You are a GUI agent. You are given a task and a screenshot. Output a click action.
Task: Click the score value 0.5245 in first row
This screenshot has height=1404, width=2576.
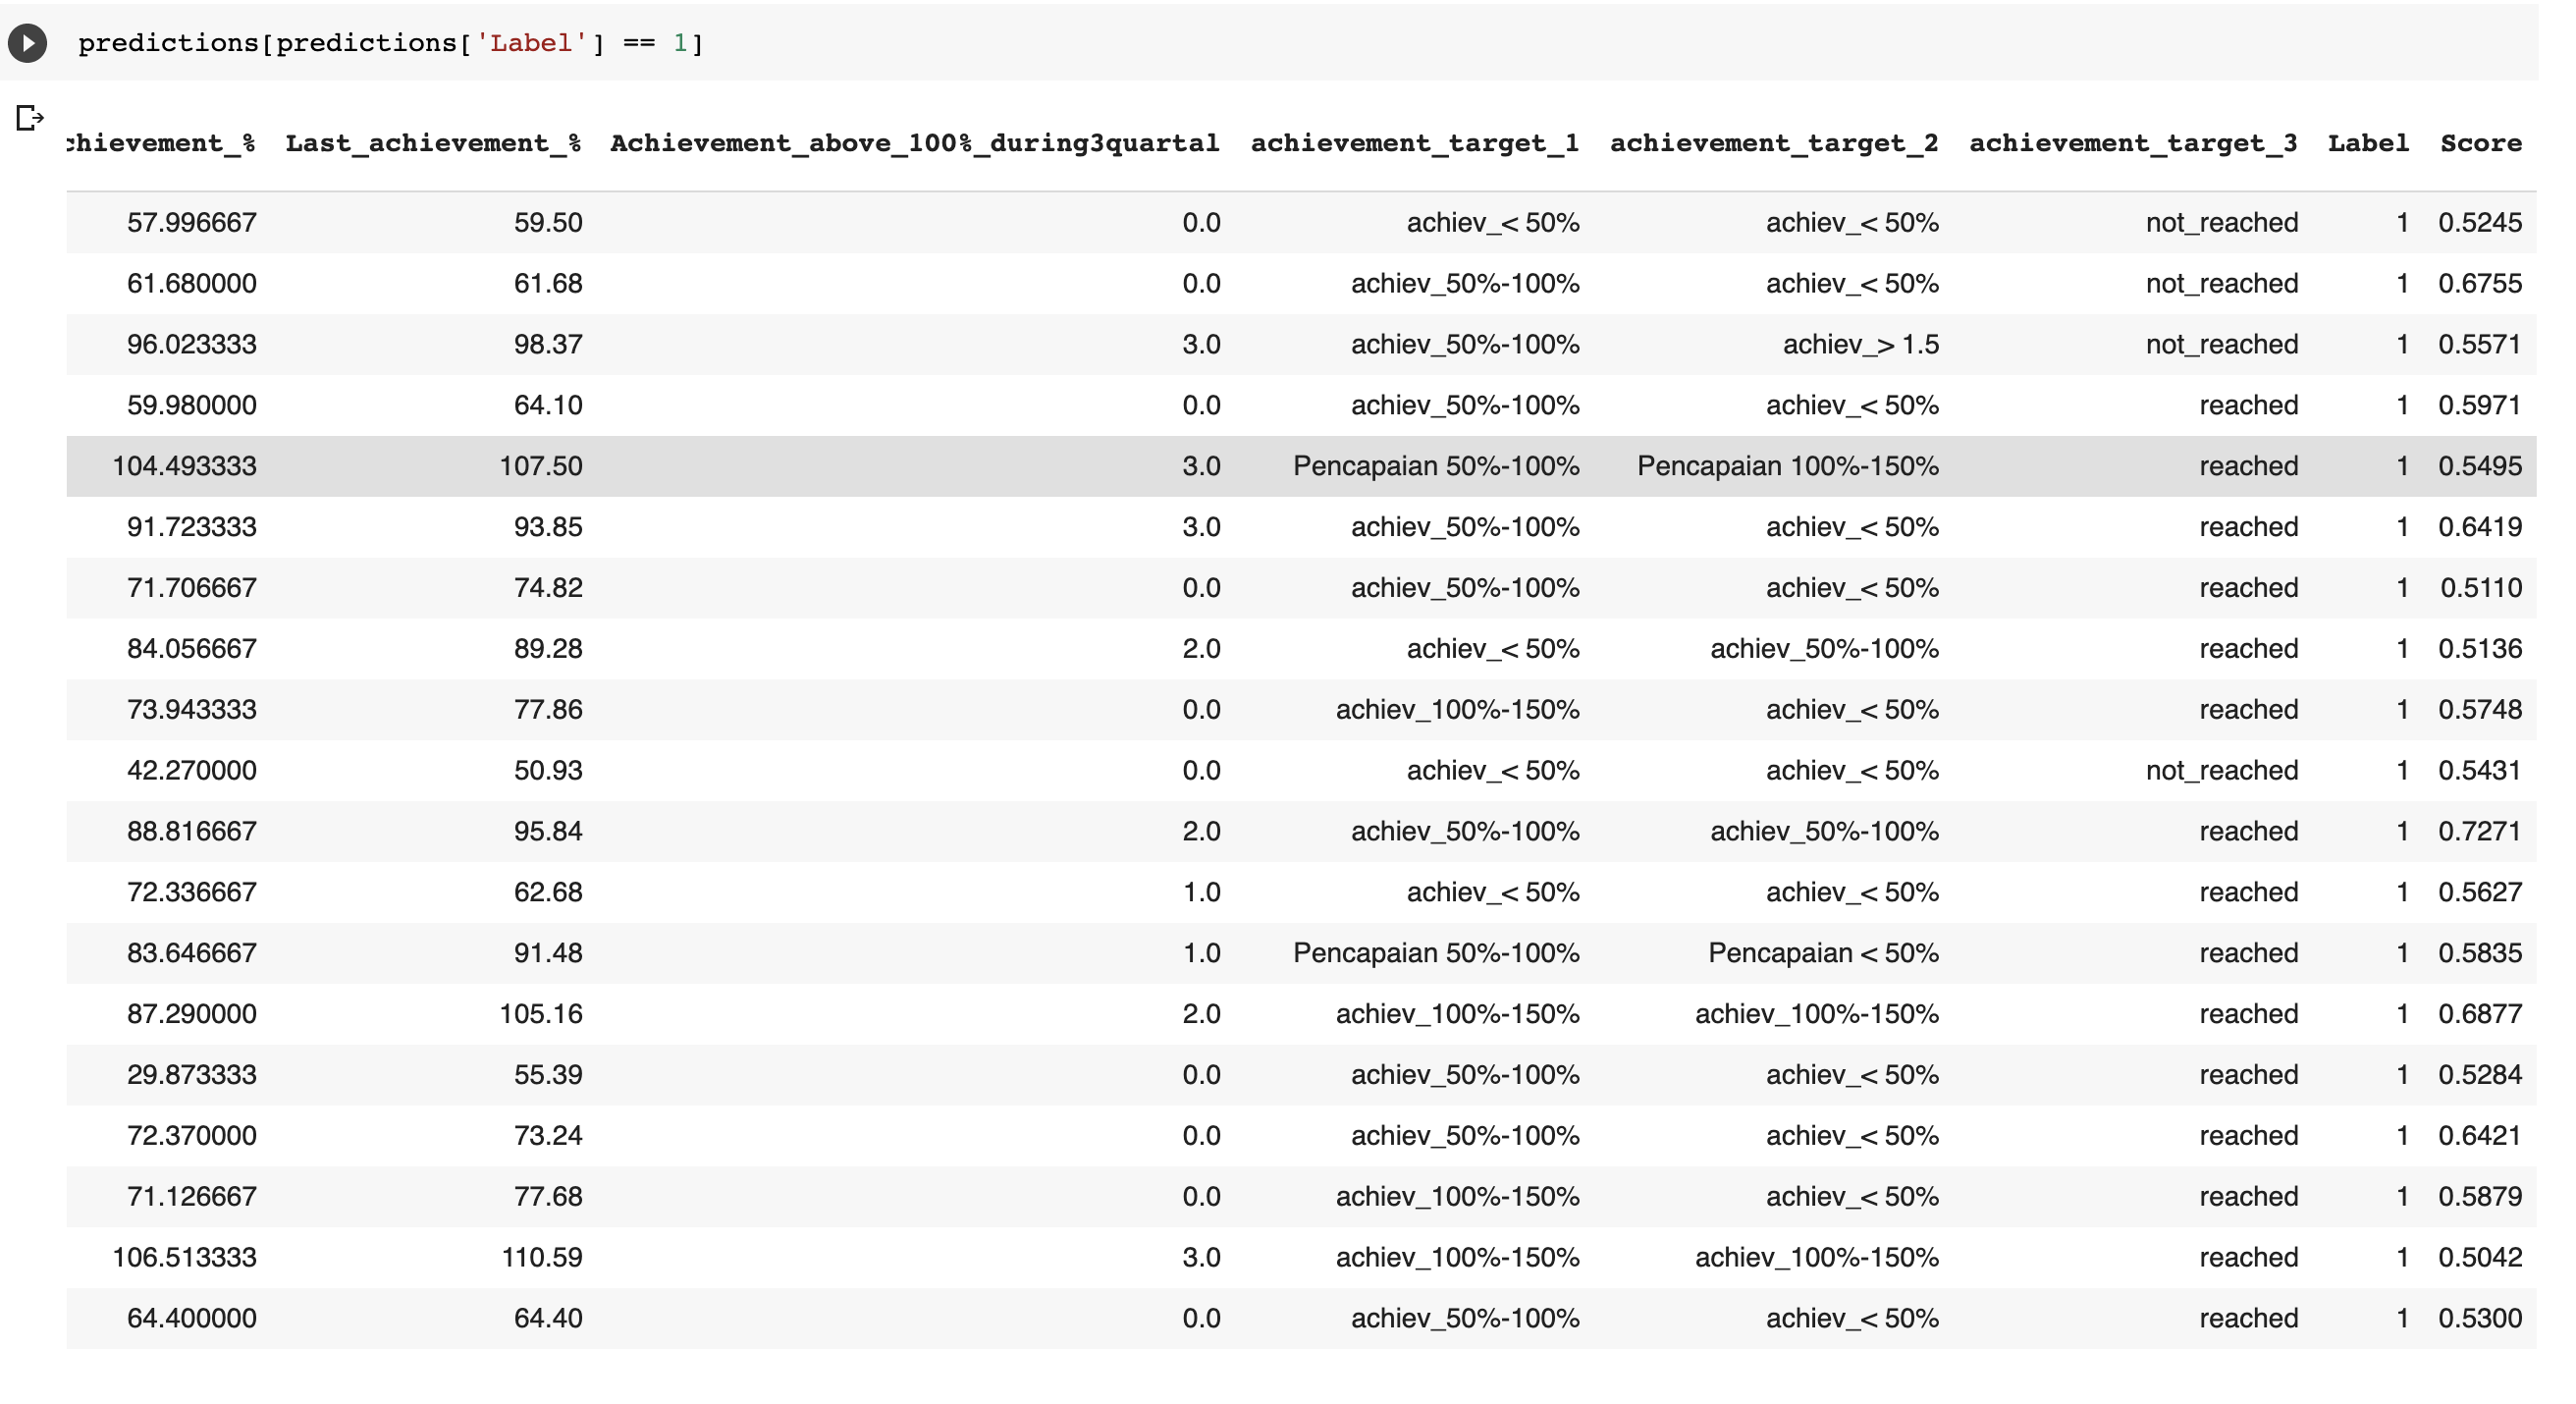(x=2481, y=222)
